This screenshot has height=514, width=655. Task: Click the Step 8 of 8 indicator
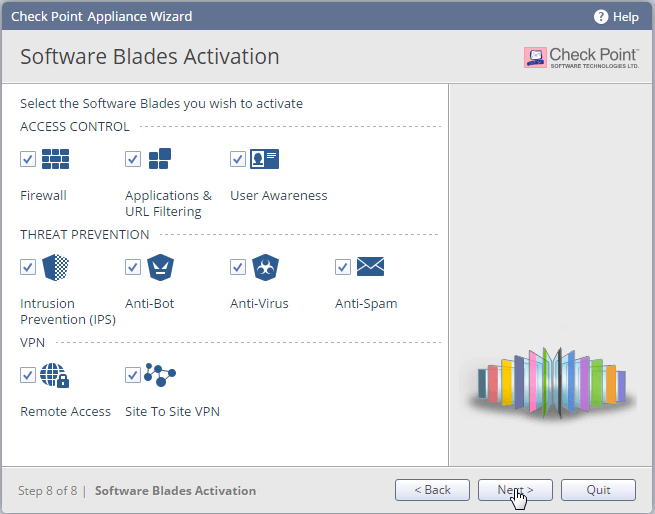(48, 490)
